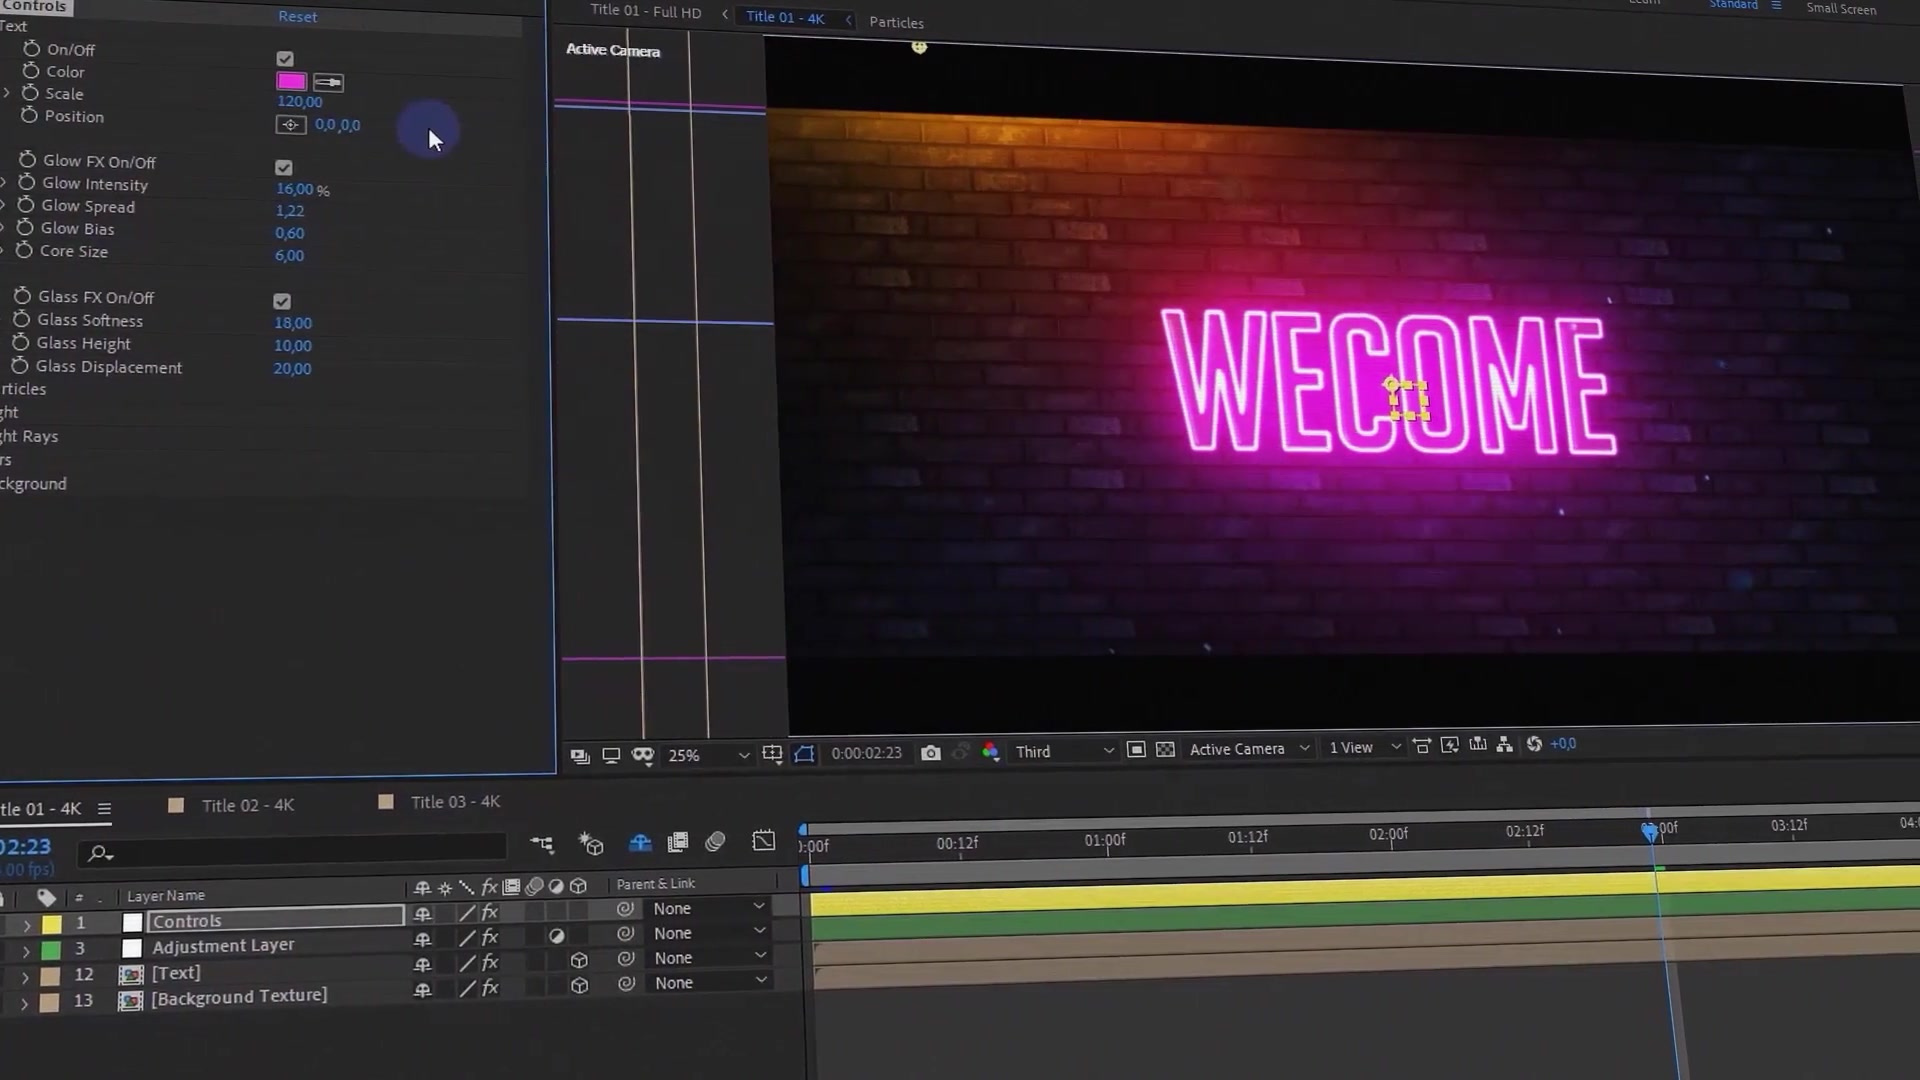Click the green label swatch of Adjustment Layer
The width and height of the screenshot is (1920, 1080).
click(x=51, y=950)
